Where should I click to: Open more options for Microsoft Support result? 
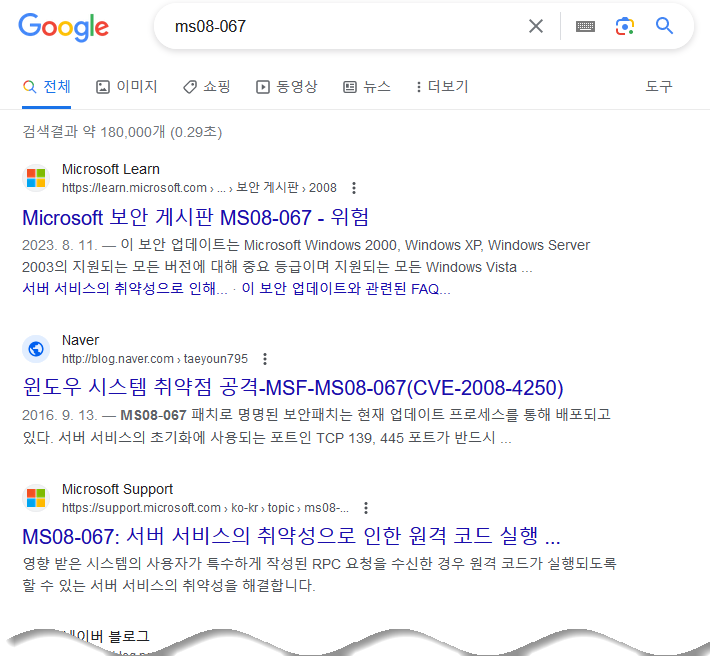[366, 508]
